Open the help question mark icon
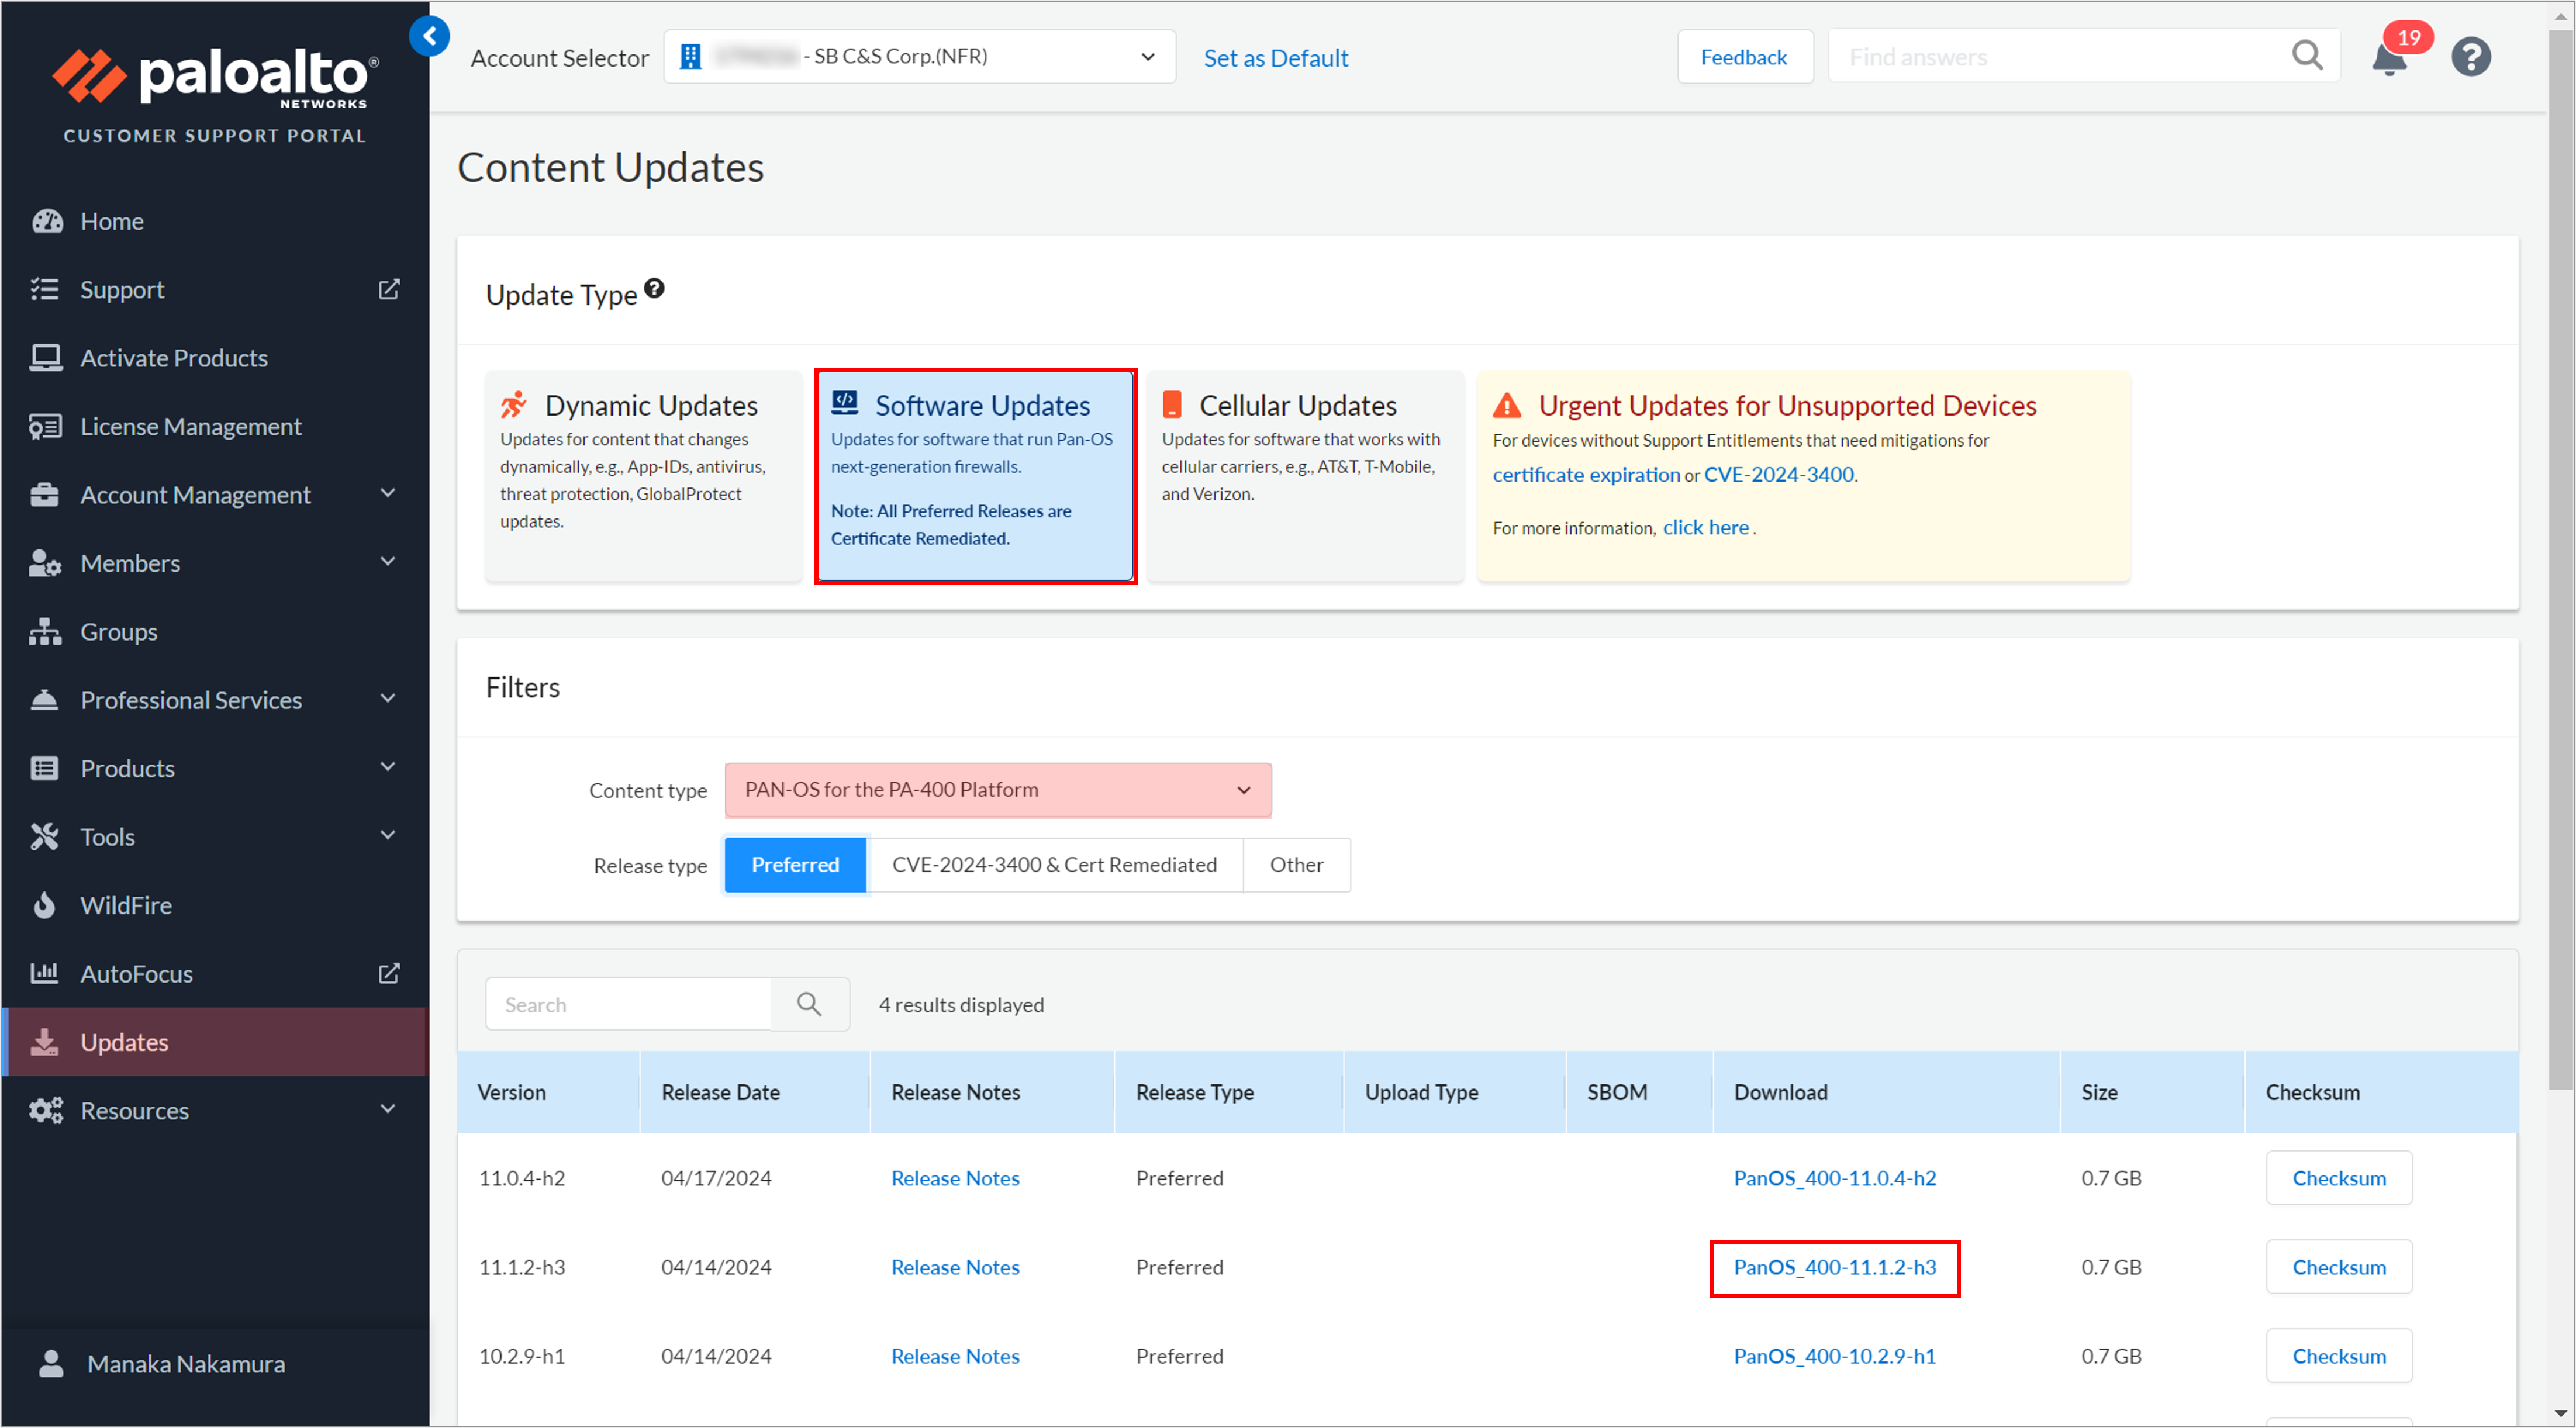The image size is (2576, 1428). click(x=2470, y=57)
